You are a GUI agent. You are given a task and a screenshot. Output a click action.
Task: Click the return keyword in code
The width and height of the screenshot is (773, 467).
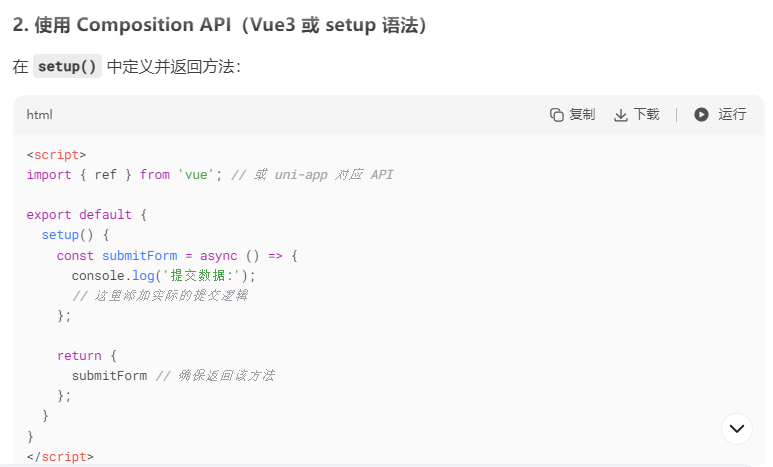point(79,356)
